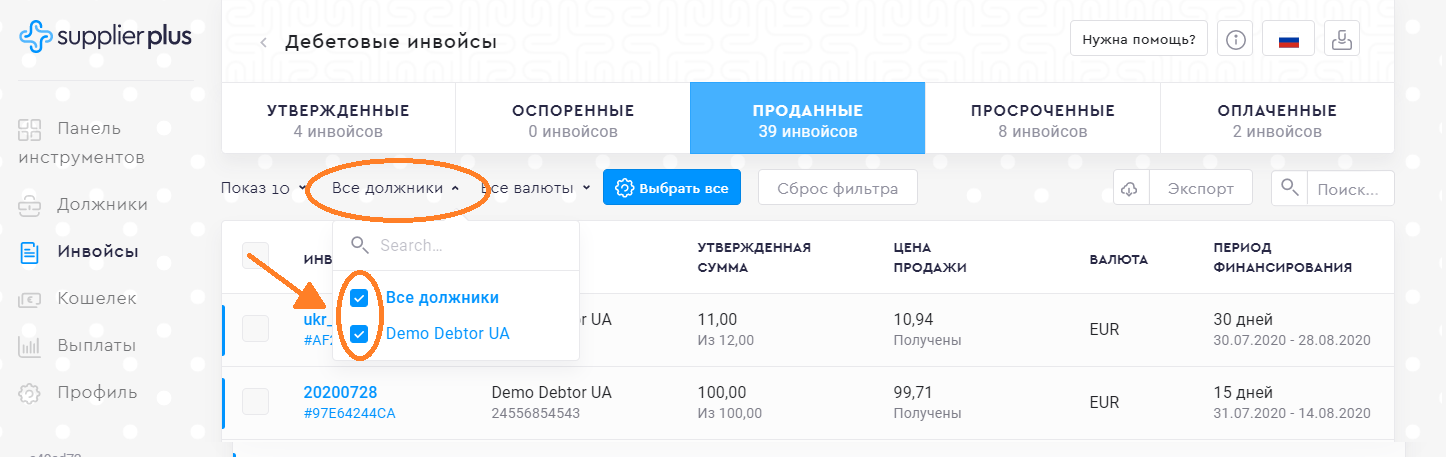Image resolution: width=1446 pixels, height=457 pixels.
Task: Click the Russian flag language icon
Action: 1288,40
